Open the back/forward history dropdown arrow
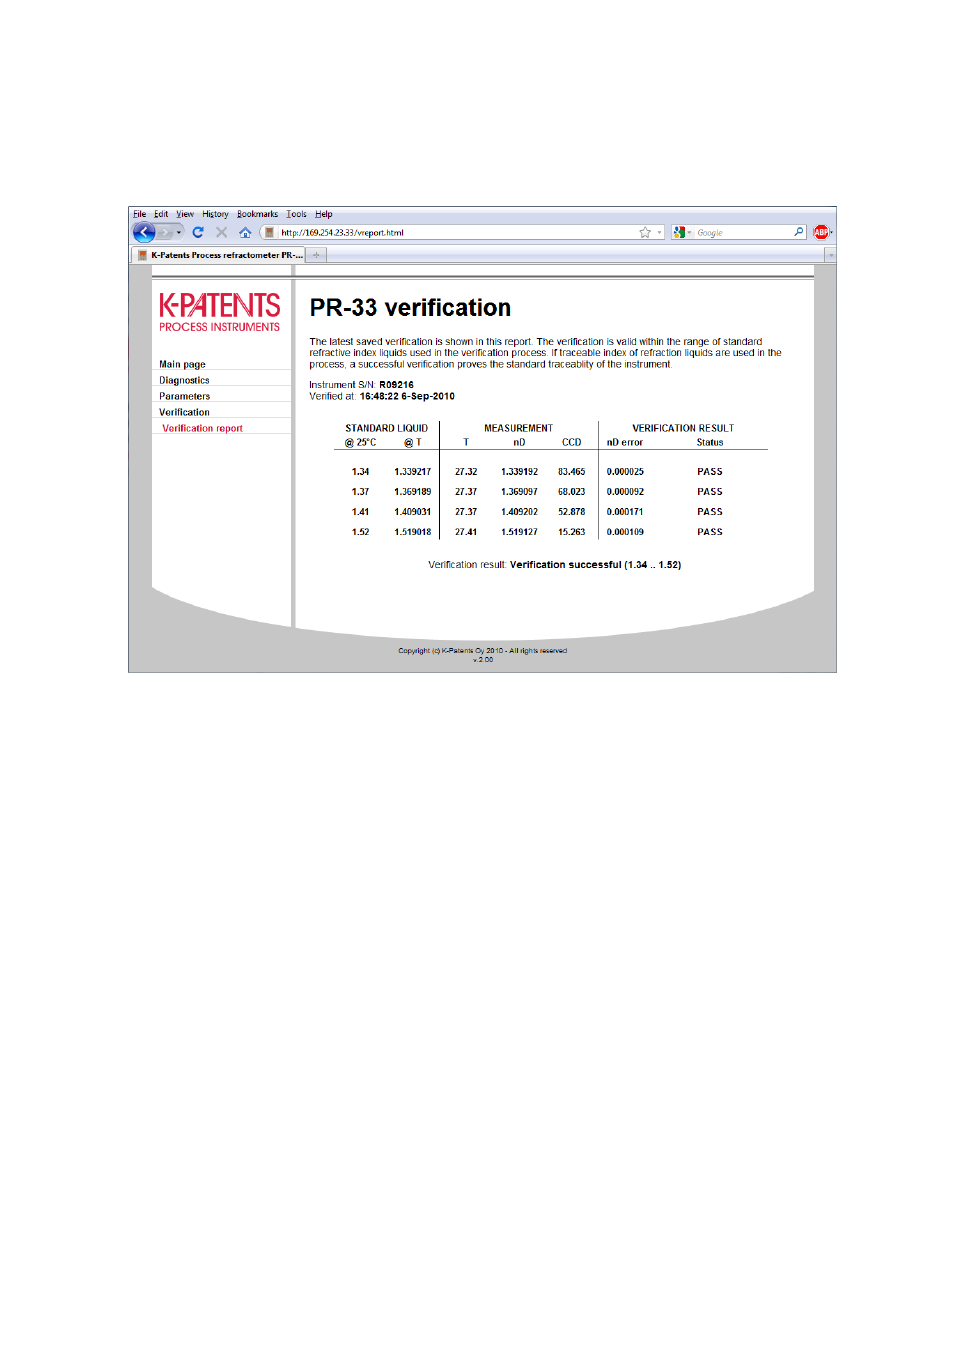 179,232
